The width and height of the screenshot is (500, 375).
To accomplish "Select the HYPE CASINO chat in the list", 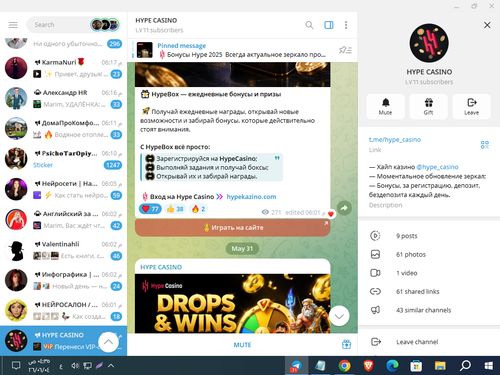I will (x=63, y=341).
